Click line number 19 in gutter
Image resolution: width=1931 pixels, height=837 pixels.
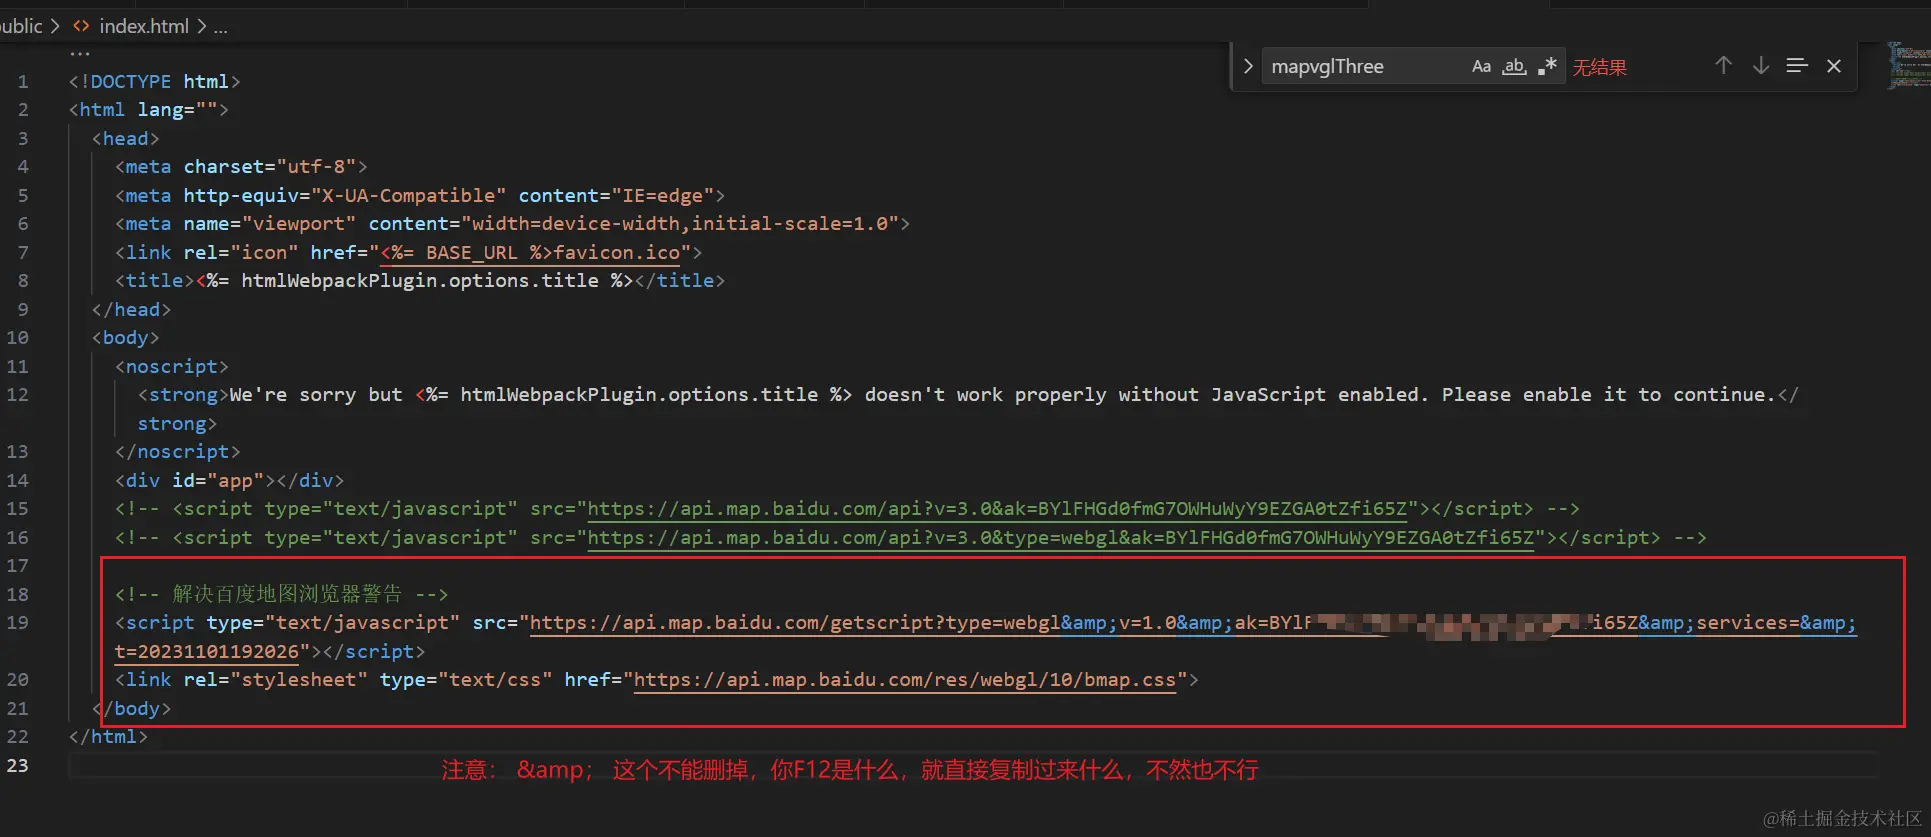point(18,623)
